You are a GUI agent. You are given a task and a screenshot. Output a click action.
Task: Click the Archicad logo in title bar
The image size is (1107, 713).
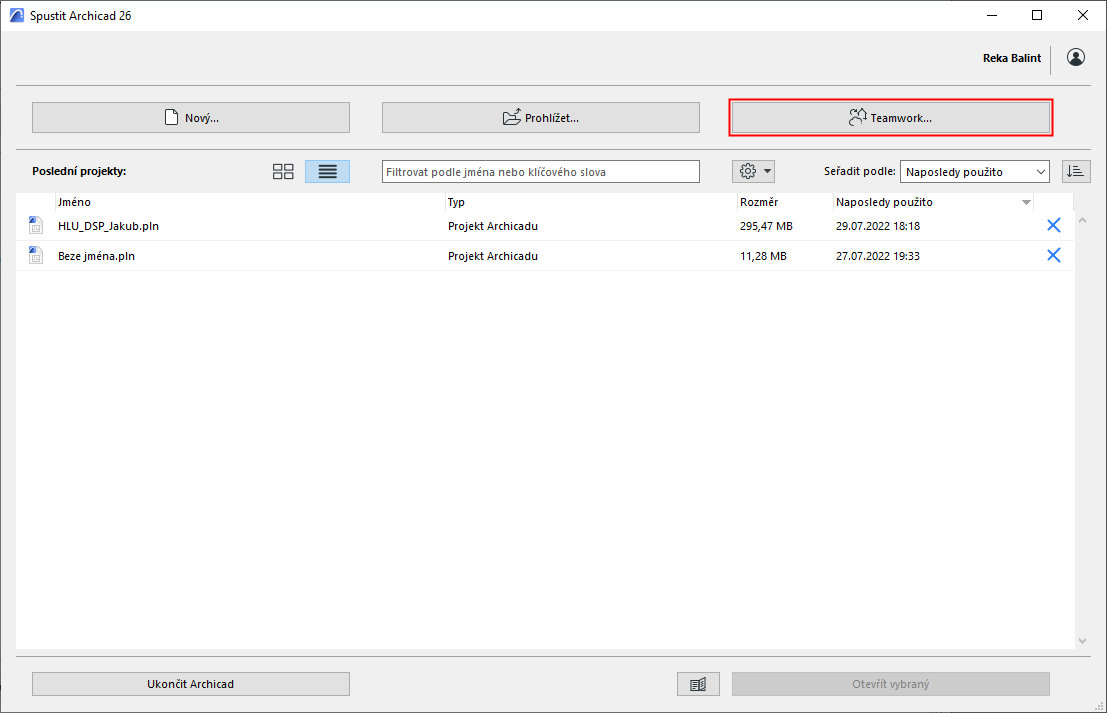click(x=16, y=15)
